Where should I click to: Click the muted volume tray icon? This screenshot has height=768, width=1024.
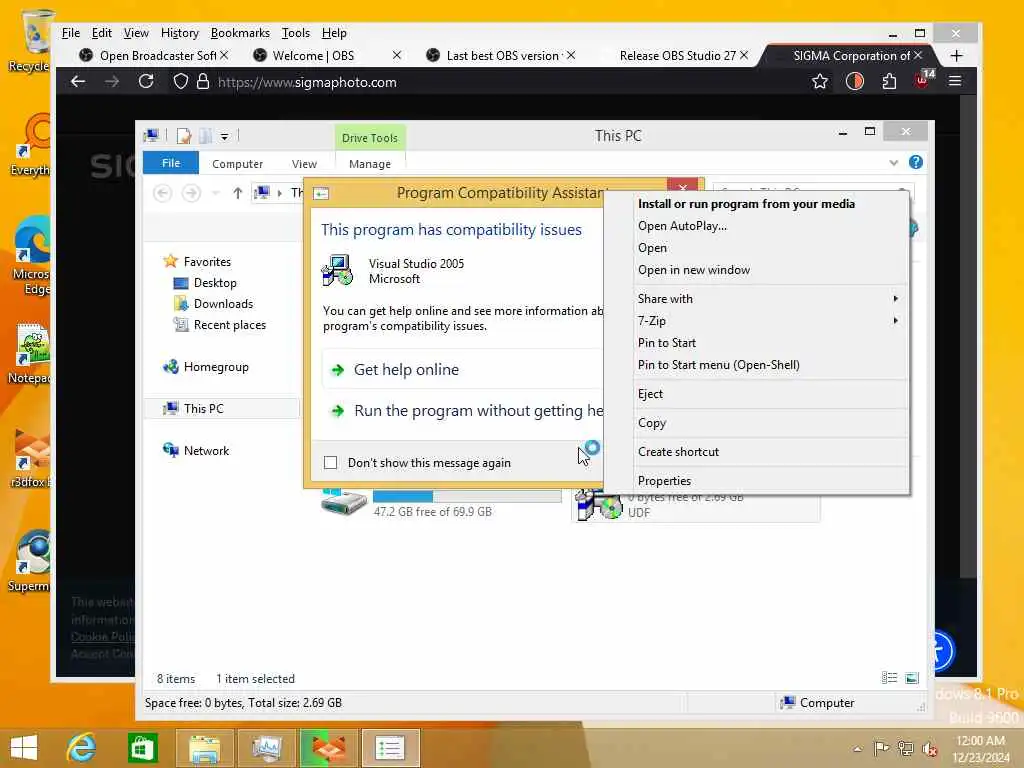click(x=929, y=748)
